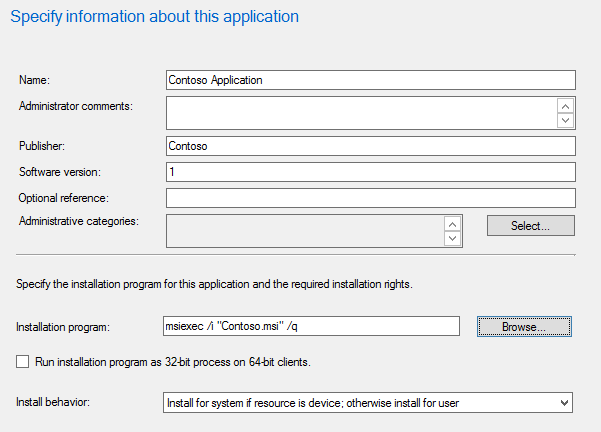Image resolution: width=601 pixels, height=432 pixels.
Task: Click the Name field containing Contoso Application
Action: (370, 80)
